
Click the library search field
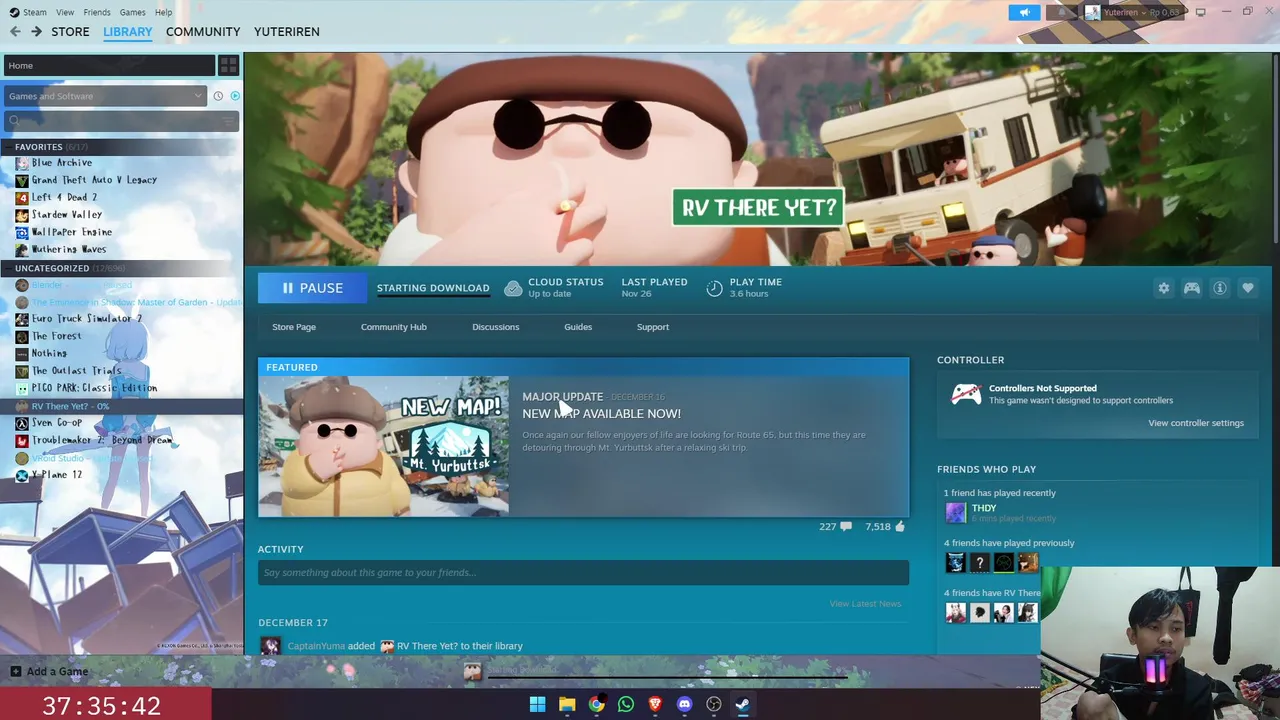click(x=120, y=121)
